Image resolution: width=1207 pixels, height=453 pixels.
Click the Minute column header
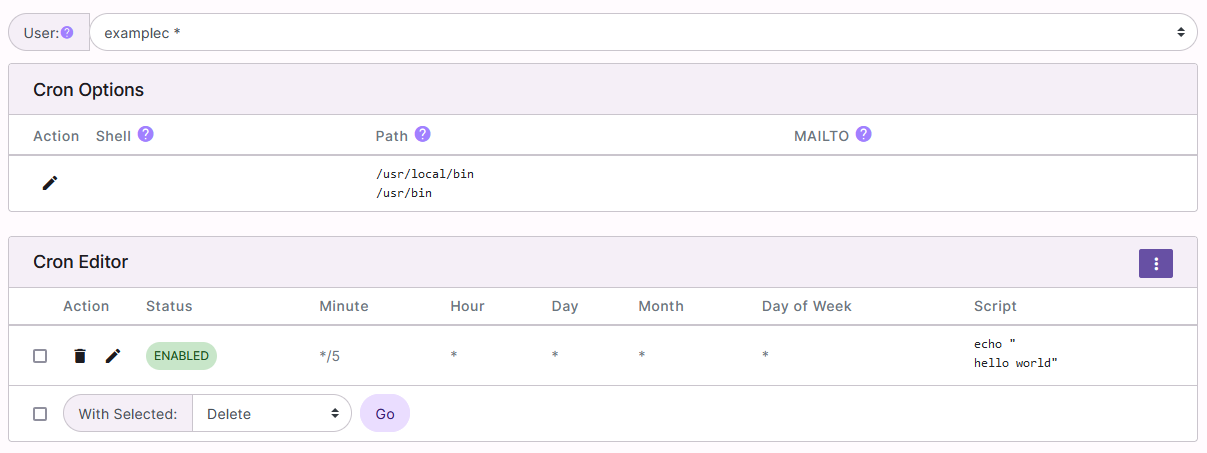tap(343, 306)
